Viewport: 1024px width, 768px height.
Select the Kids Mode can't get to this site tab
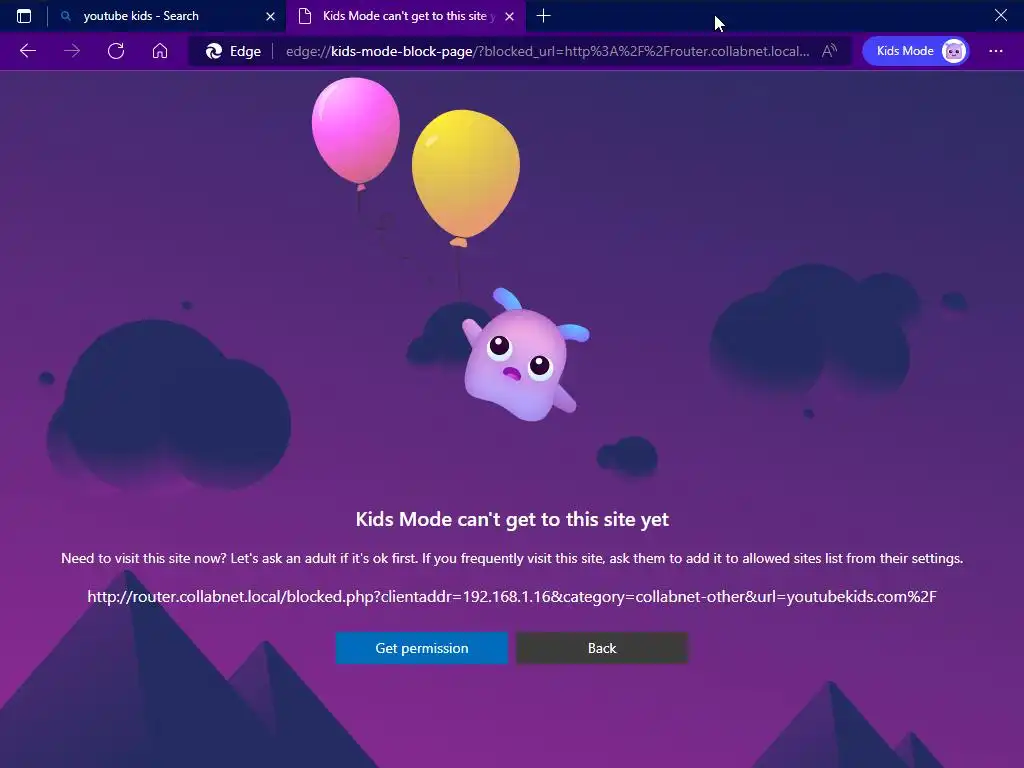click(405, 16)
